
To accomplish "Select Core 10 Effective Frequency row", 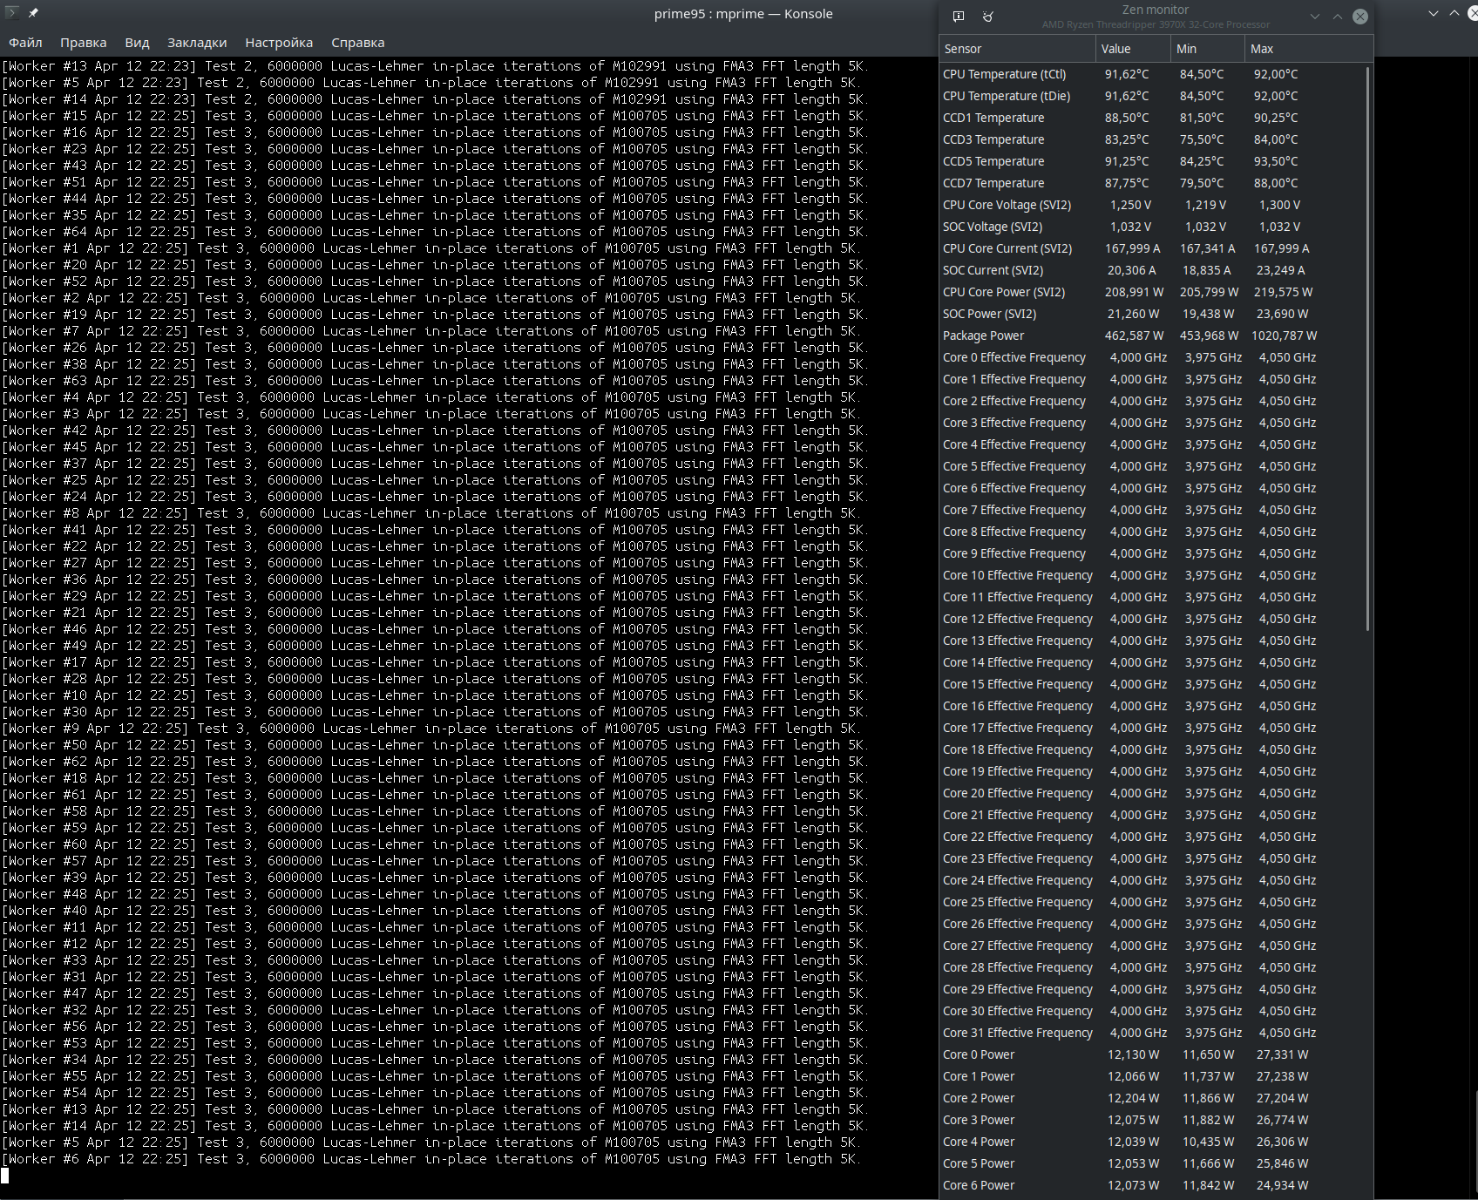I will (1152, 576).
